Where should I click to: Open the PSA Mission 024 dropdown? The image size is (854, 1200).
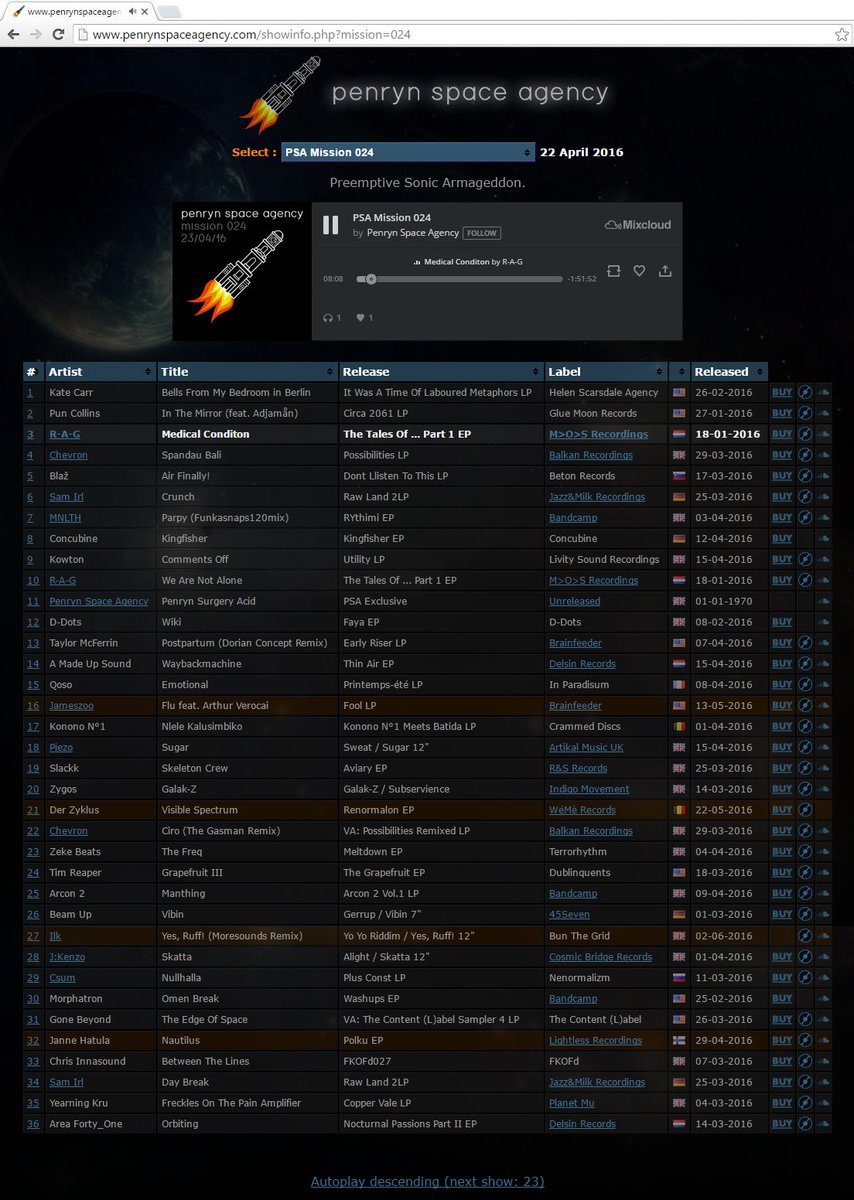[408, 152]
